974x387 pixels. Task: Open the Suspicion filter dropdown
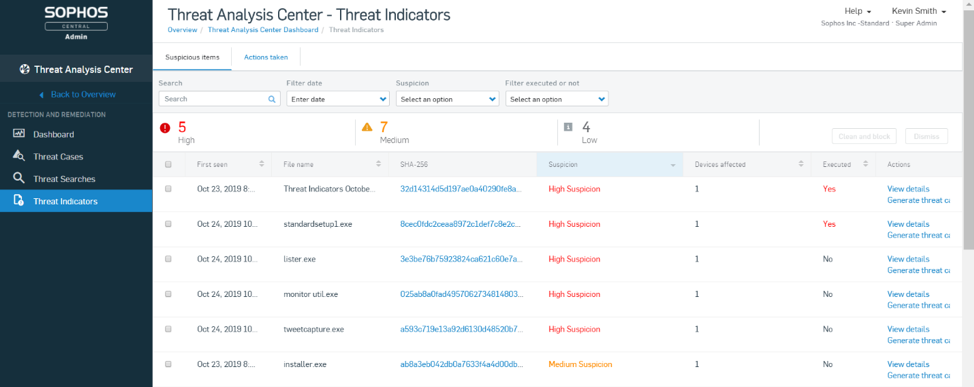coord(447,99)
